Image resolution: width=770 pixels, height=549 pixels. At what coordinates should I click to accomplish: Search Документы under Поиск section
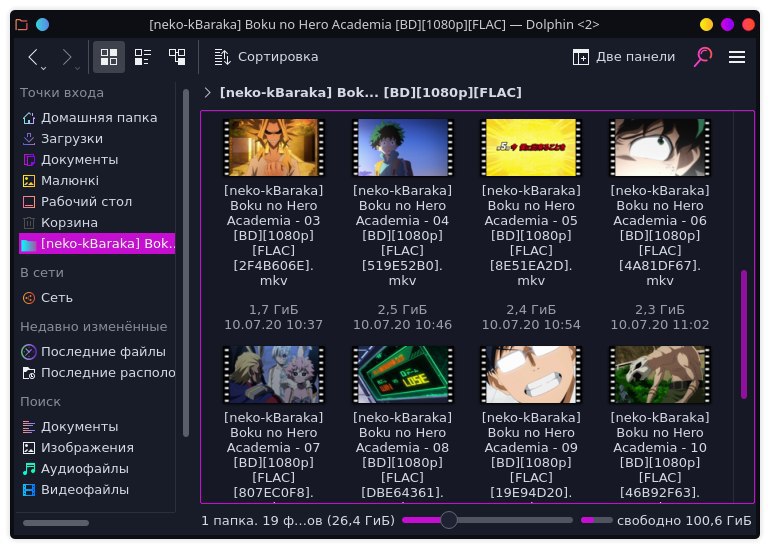(x=97, y=427)
